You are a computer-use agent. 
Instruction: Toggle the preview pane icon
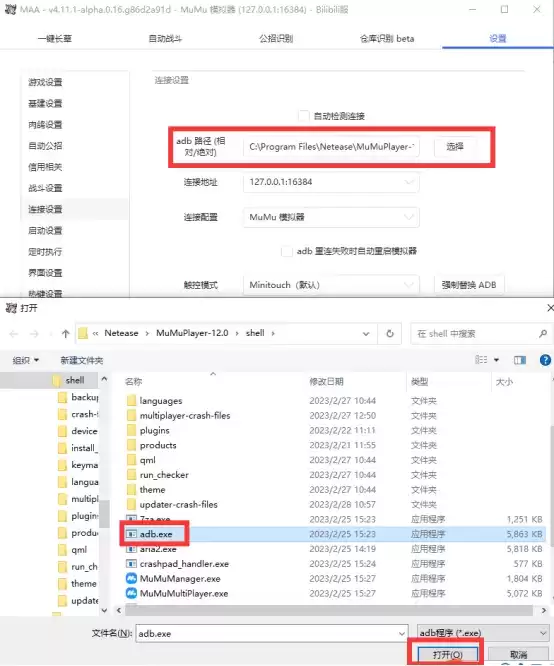point(520,360)
